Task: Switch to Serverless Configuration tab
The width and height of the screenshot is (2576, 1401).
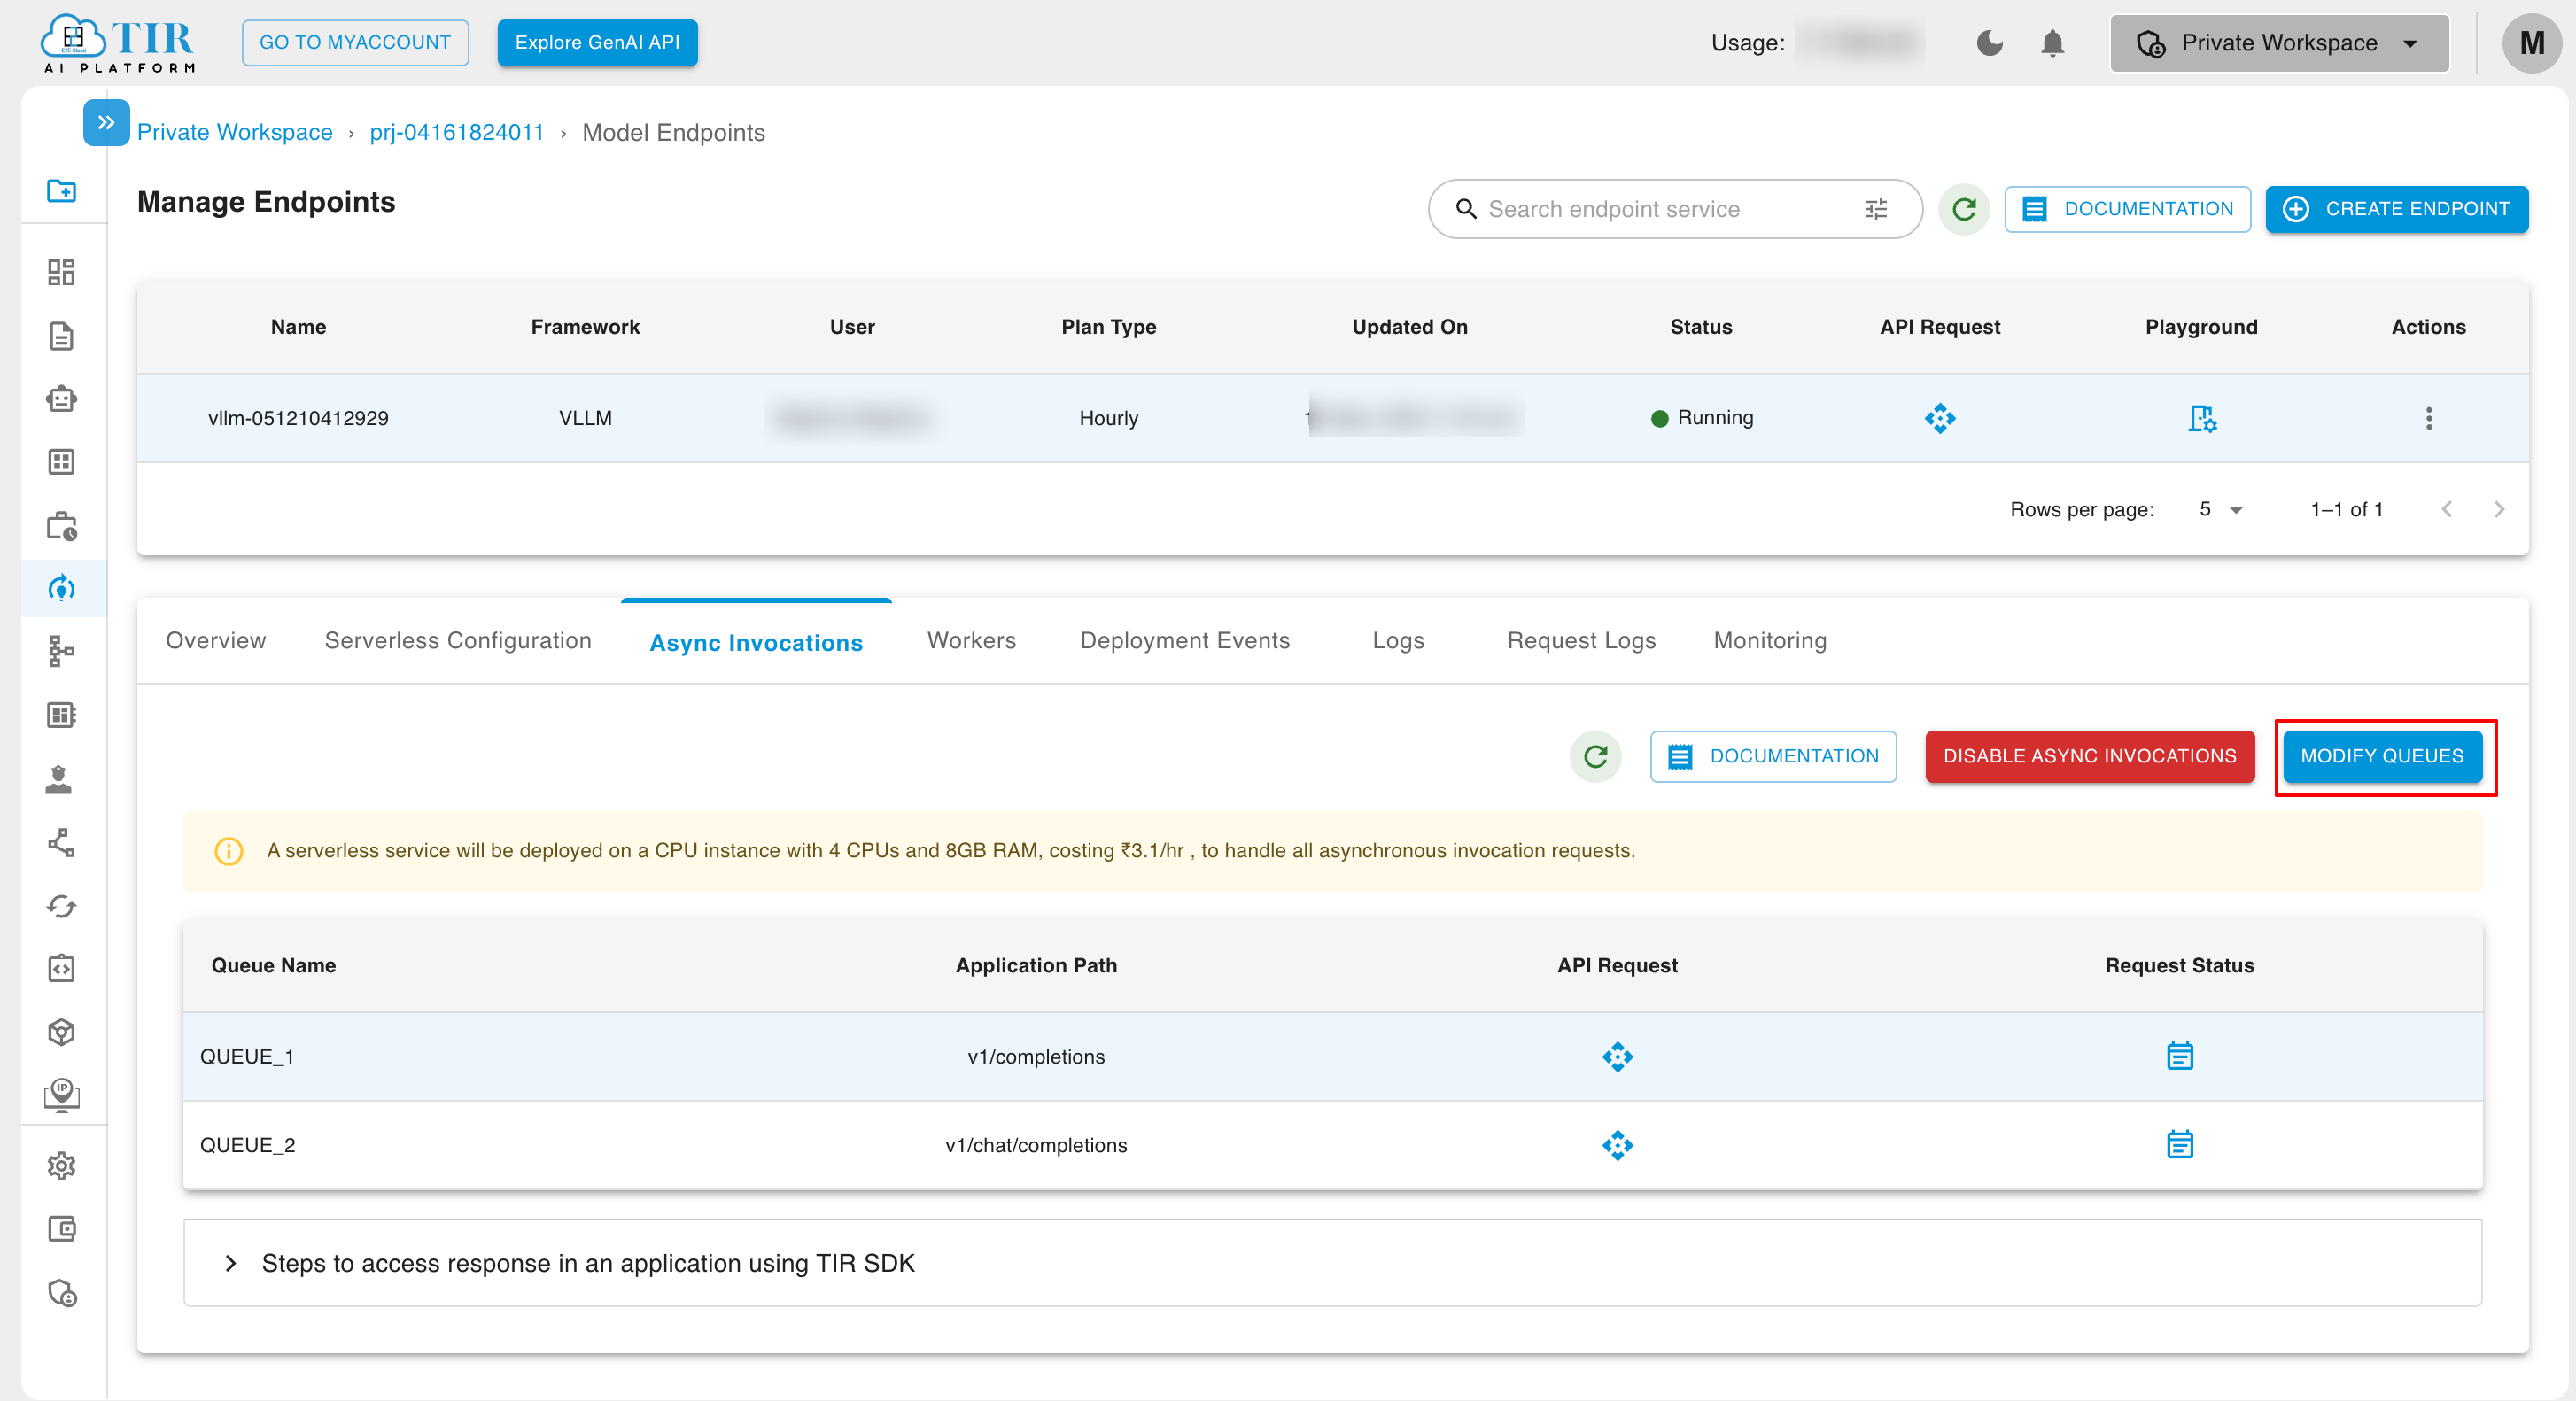Action: (458, 641)
